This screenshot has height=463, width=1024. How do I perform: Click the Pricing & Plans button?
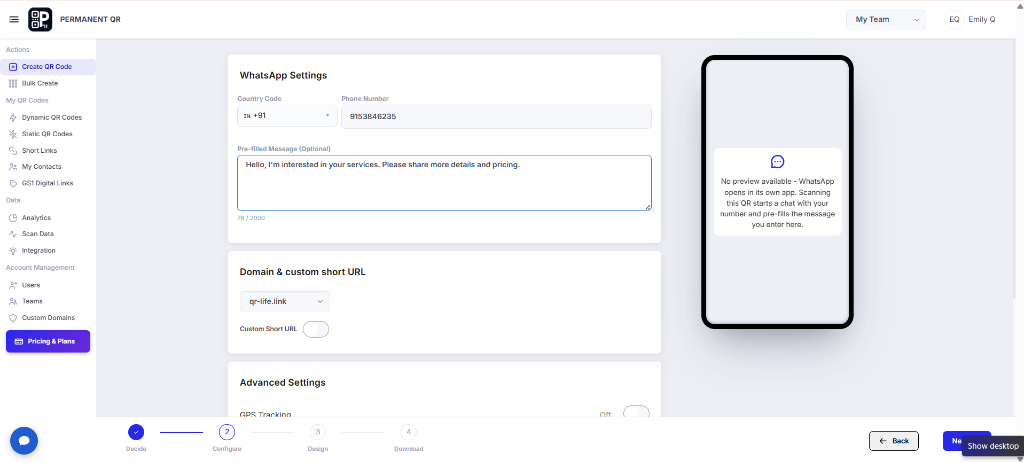click(x=48, y=342)
